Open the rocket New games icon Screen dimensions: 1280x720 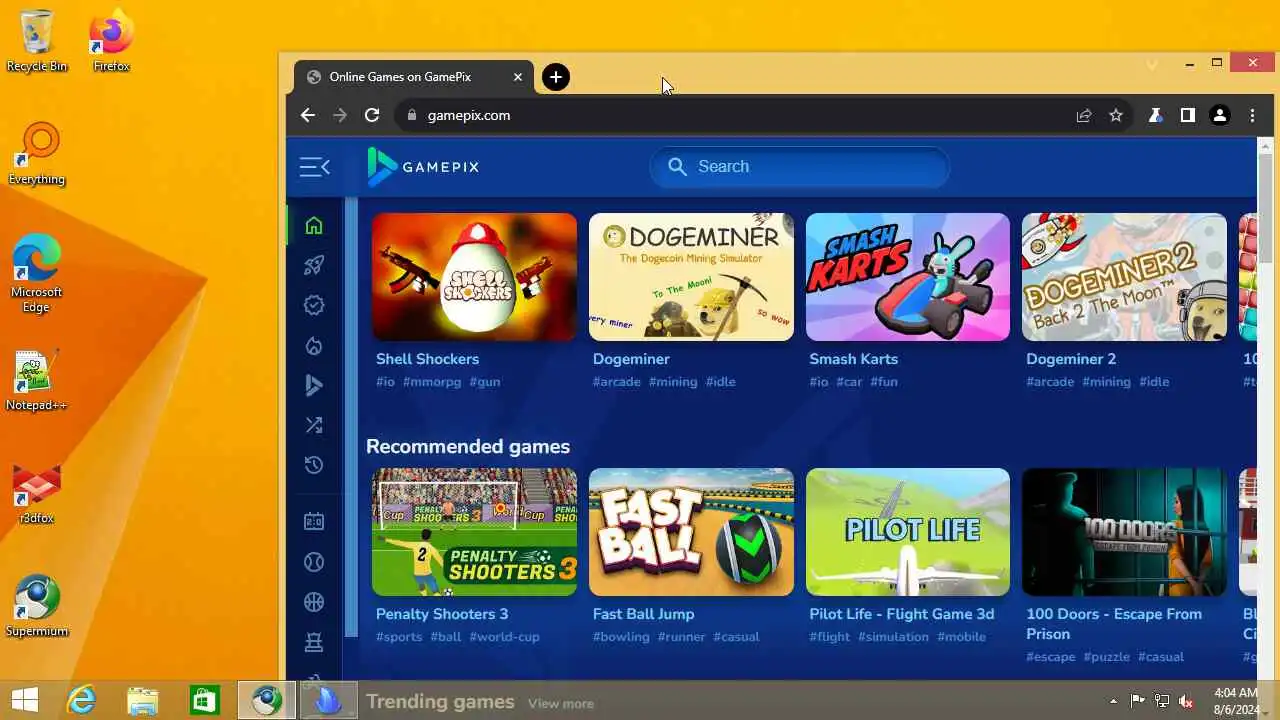click(314, 265)
